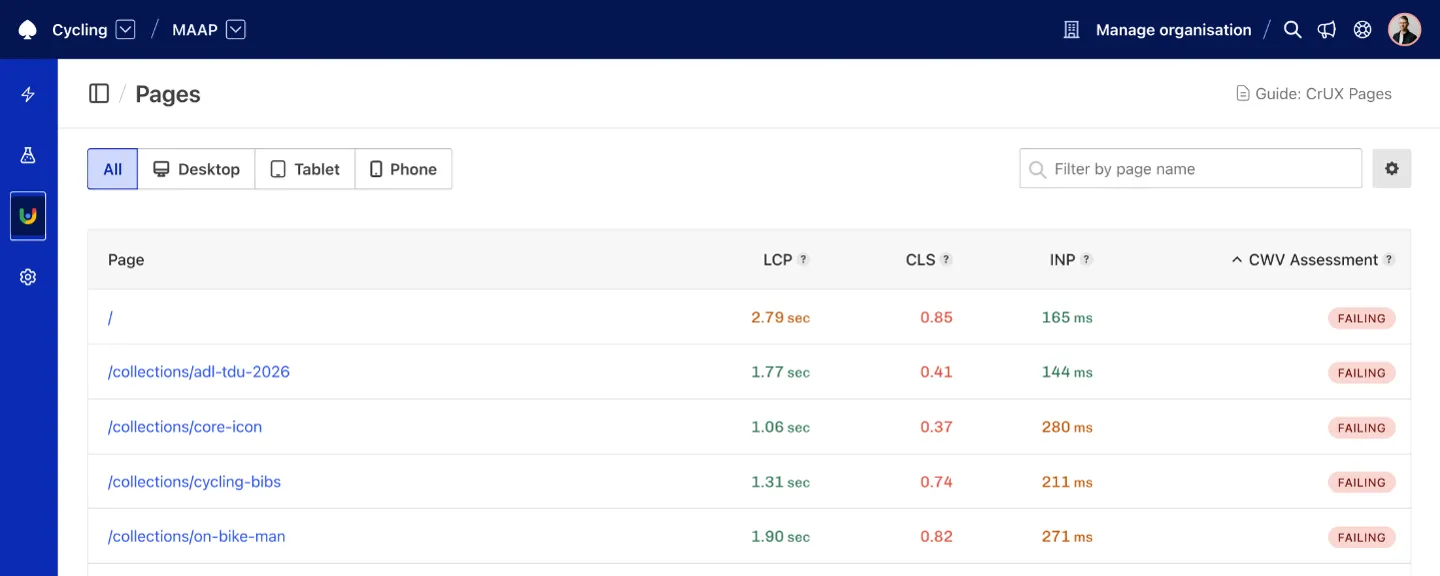Click the organisation building icon in the top bar
1440x576 pixels.
[x=1070, y=29]
